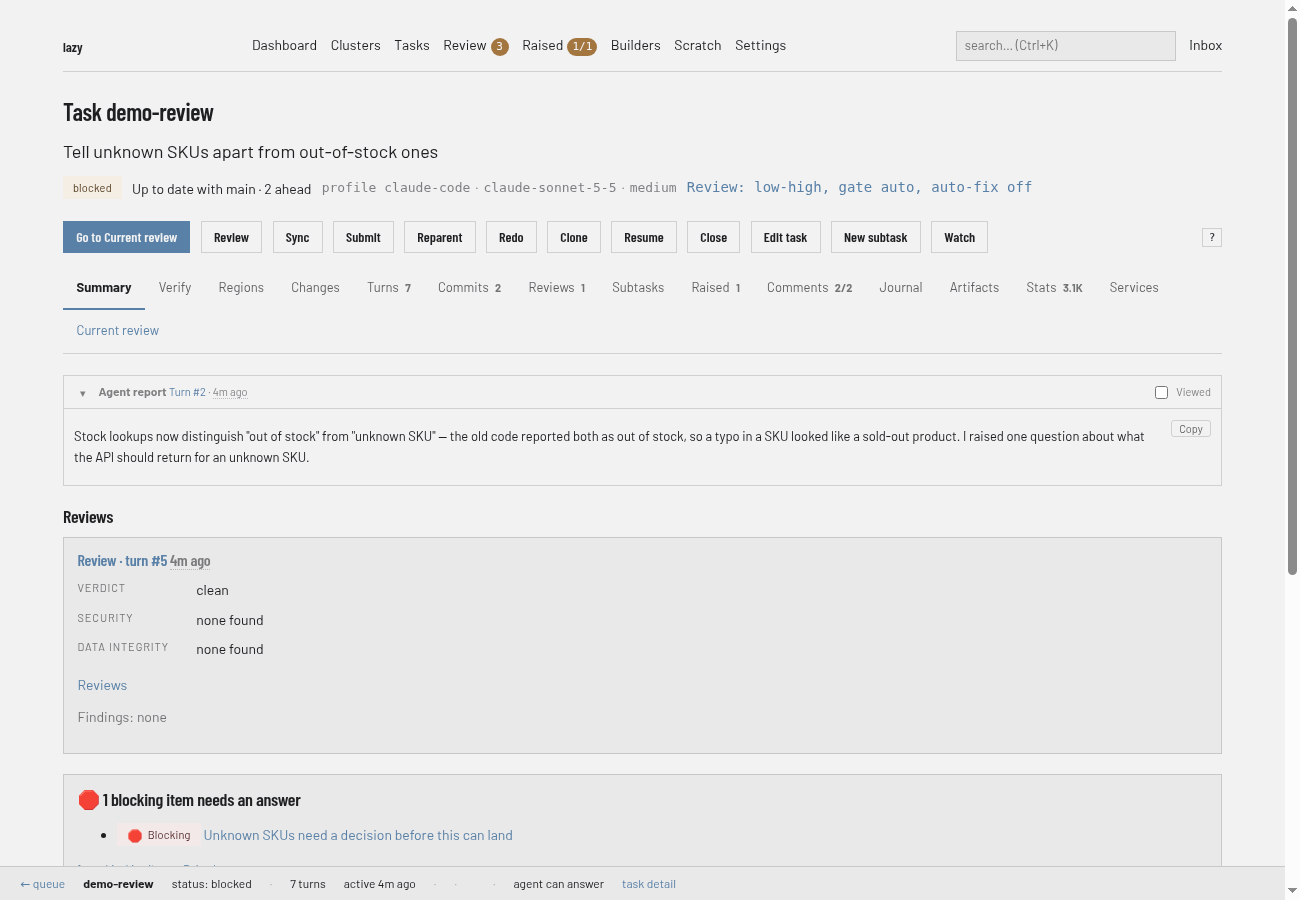Viewport: 1300px width, 900px height.
Task: Click 'status: blocked' in the footer bar
Action: [211, 884]
